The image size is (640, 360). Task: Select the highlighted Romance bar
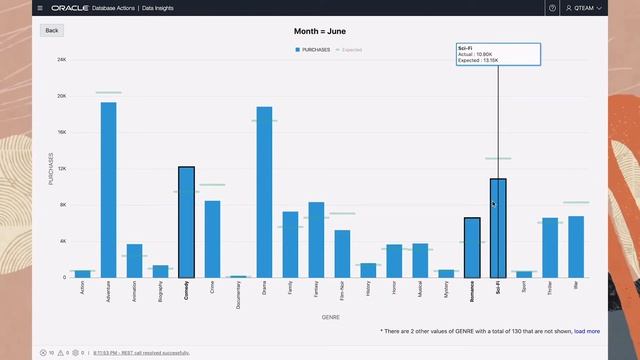pos(472,248)
